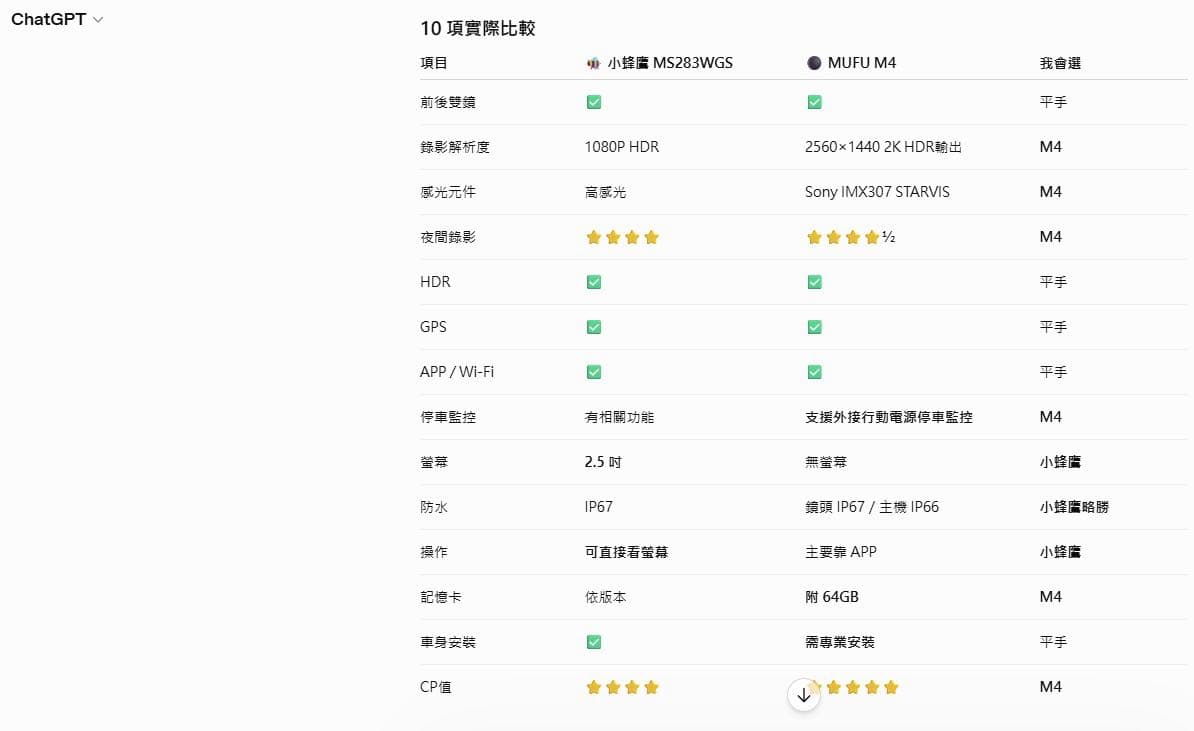Click the heading 10 項實際比較
This screenshot has width=1194, height=731.
[x=477, y=28]
